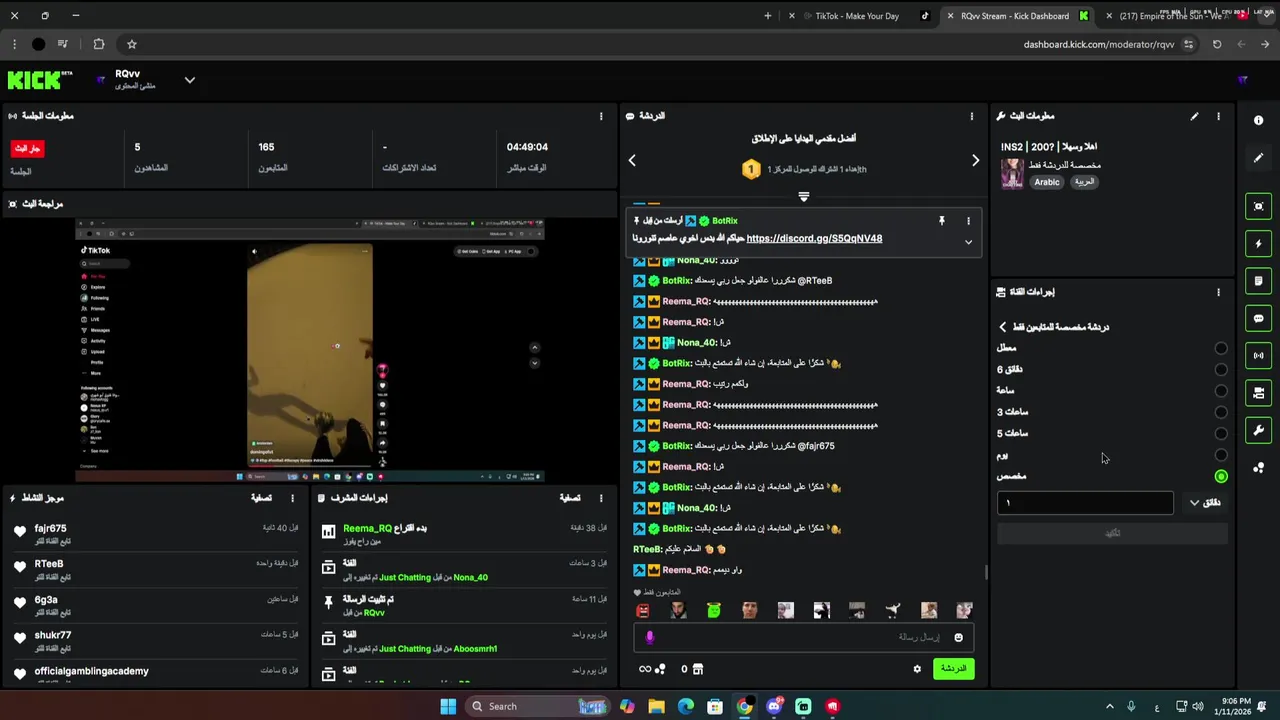1280x720 pixels.
Task: Click the pencil edit icon in right sidebar
Action: 1258,158
